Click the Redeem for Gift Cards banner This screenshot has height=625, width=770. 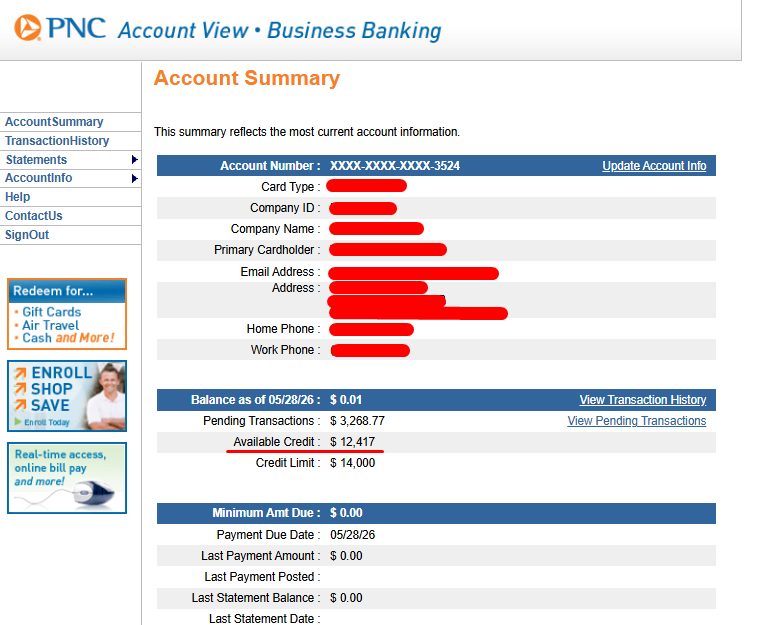(x=67, y=314)
